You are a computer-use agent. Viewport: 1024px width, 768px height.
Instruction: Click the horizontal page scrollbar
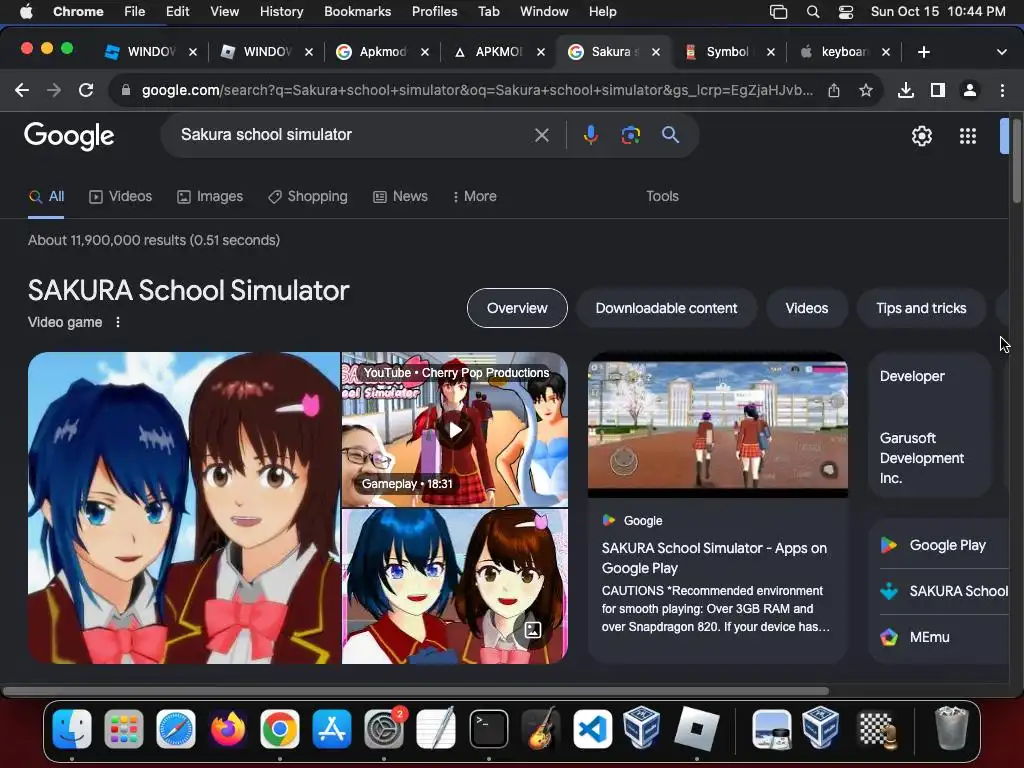(x=415, y=691)
